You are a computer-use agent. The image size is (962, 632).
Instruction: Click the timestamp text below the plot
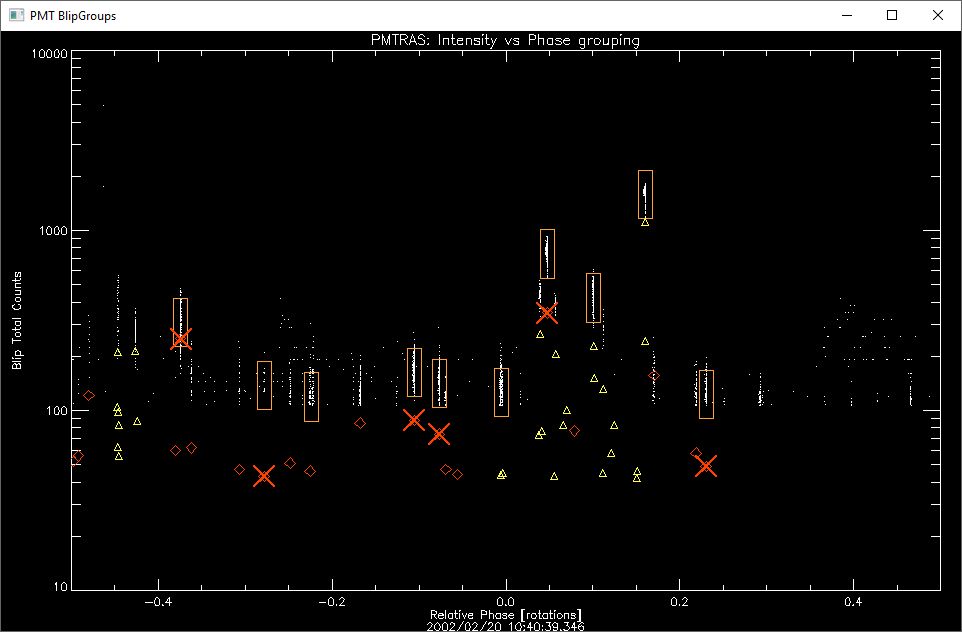click(x=505, y=626)
